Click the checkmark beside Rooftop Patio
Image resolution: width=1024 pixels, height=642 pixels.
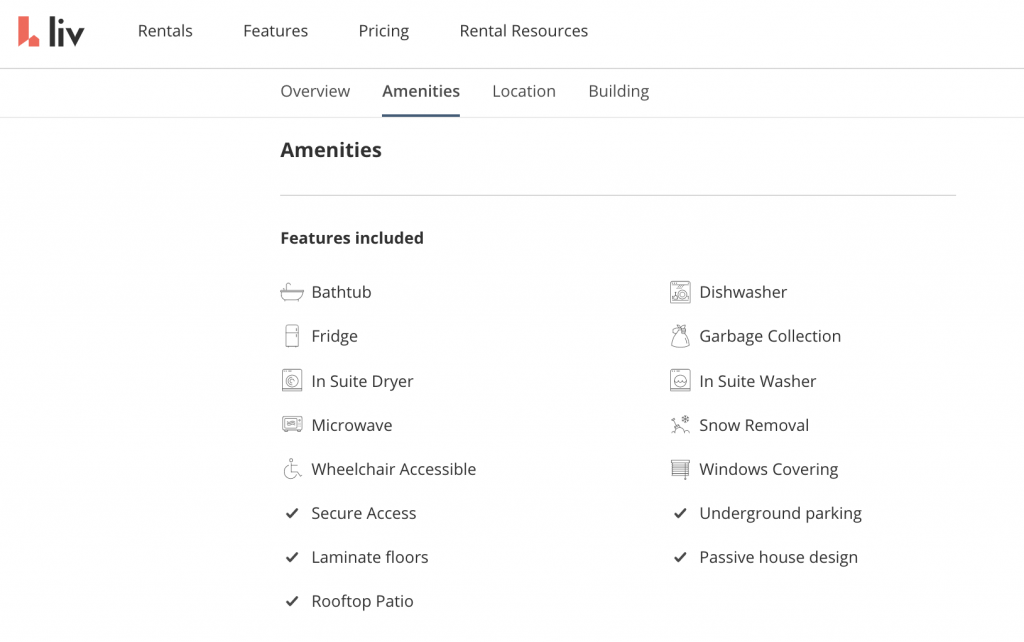point(292,601)
